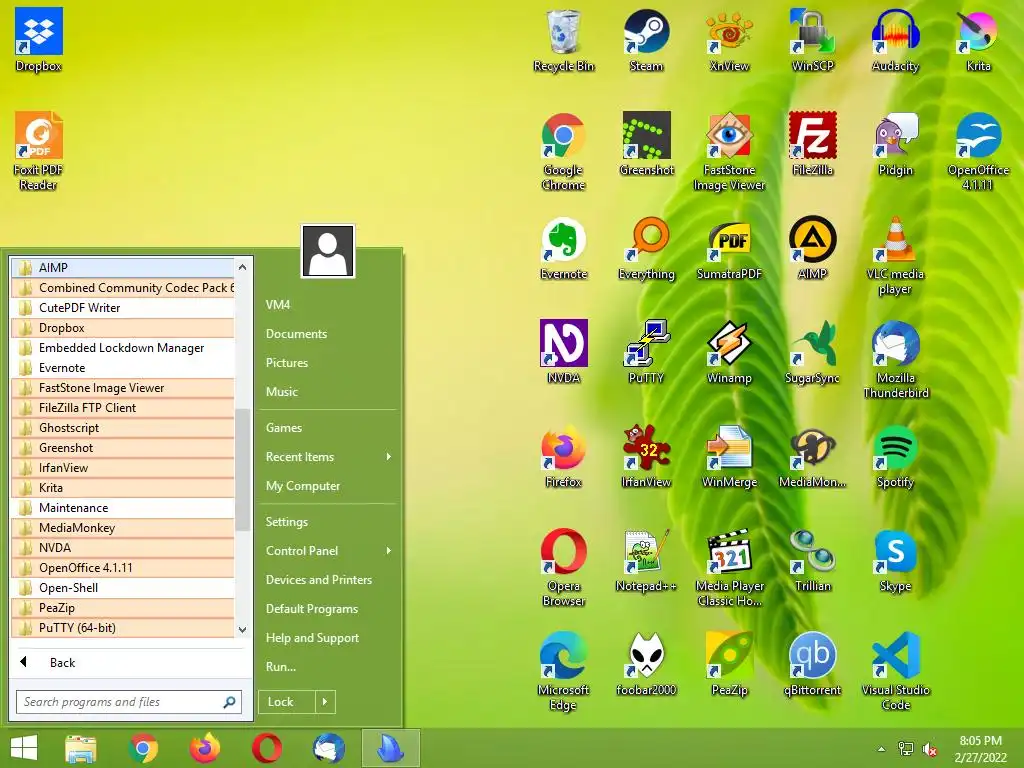
Task: Select the WinSCP desktop icon
Action: click(812, 40)
